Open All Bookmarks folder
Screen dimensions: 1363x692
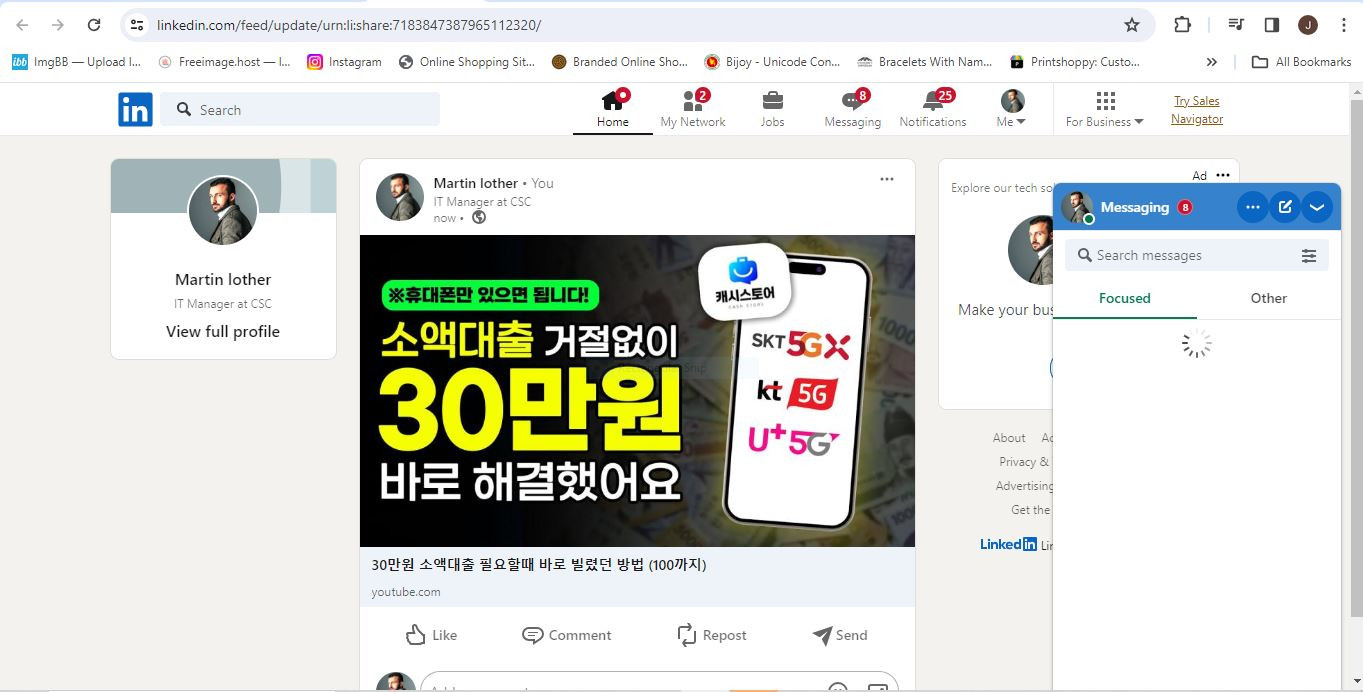click(1302, 62)
